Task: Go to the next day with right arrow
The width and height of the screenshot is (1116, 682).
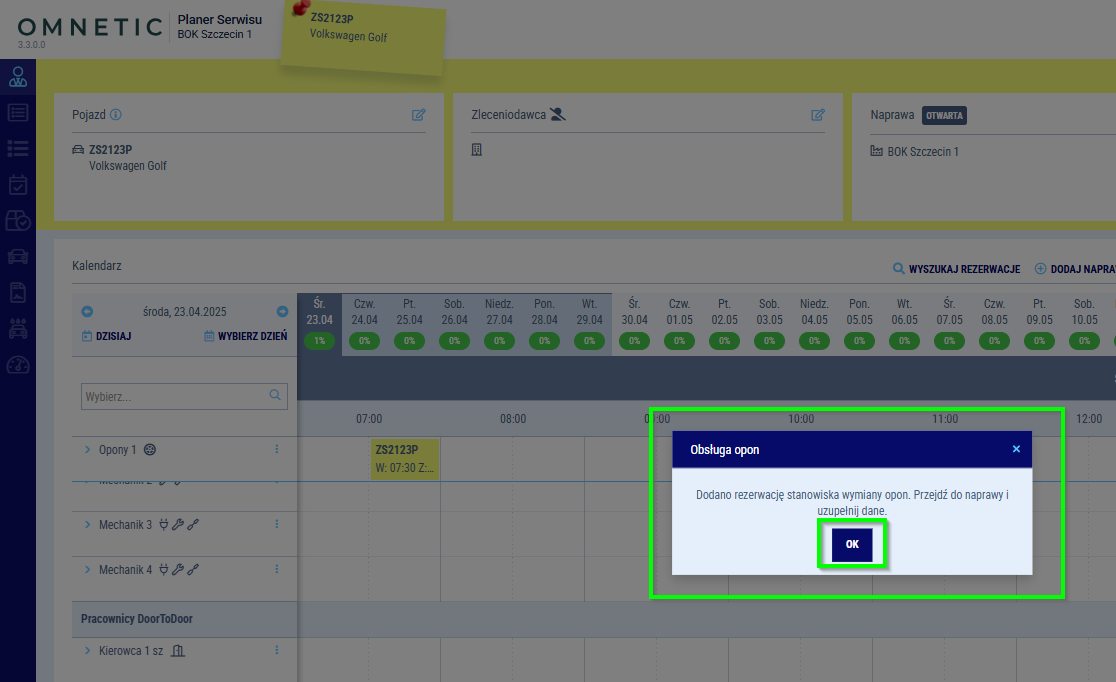Action: (x=282, y=312)
